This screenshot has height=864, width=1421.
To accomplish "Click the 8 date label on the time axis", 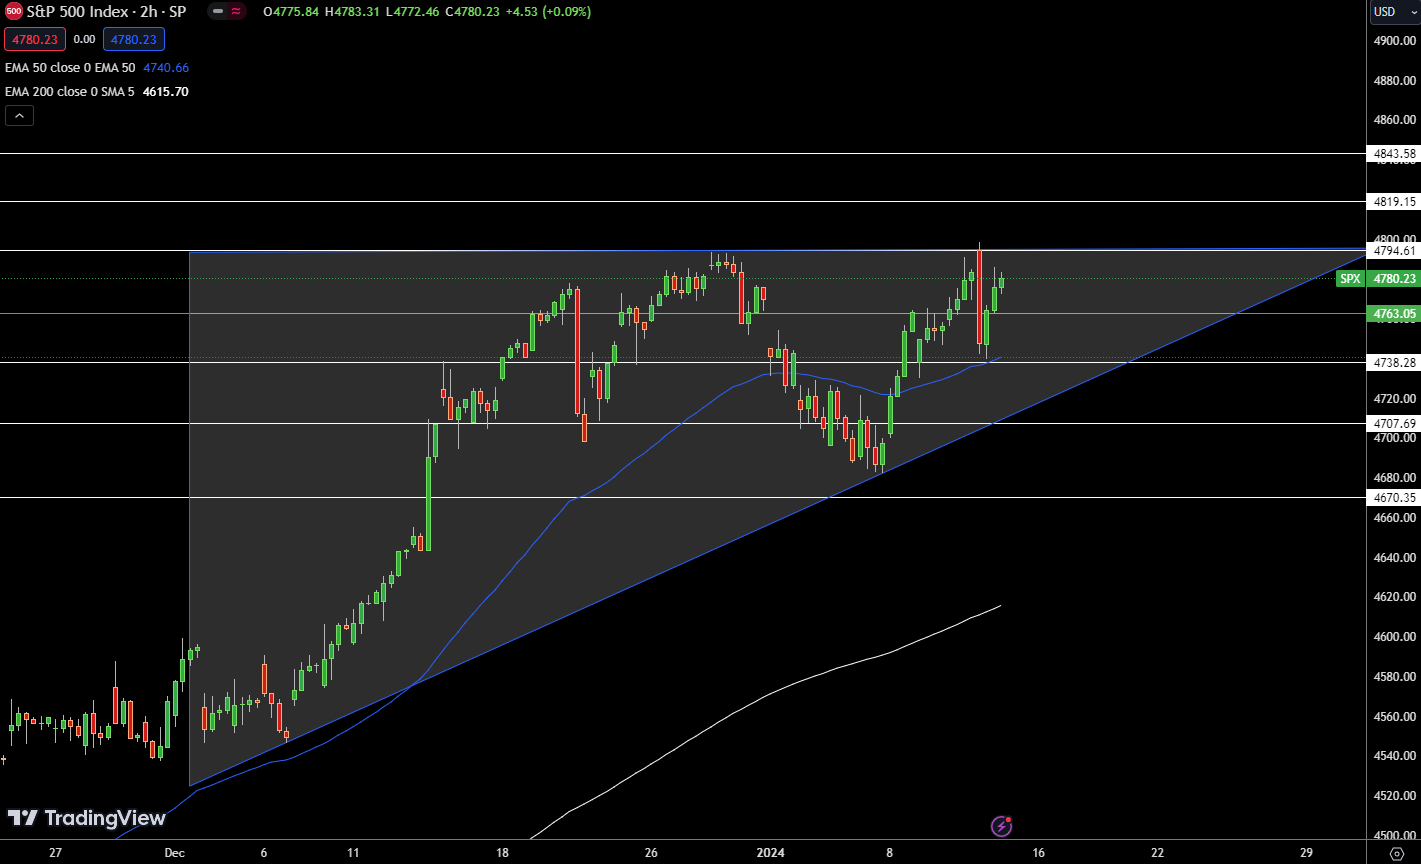I will click(x=889, y=853).
